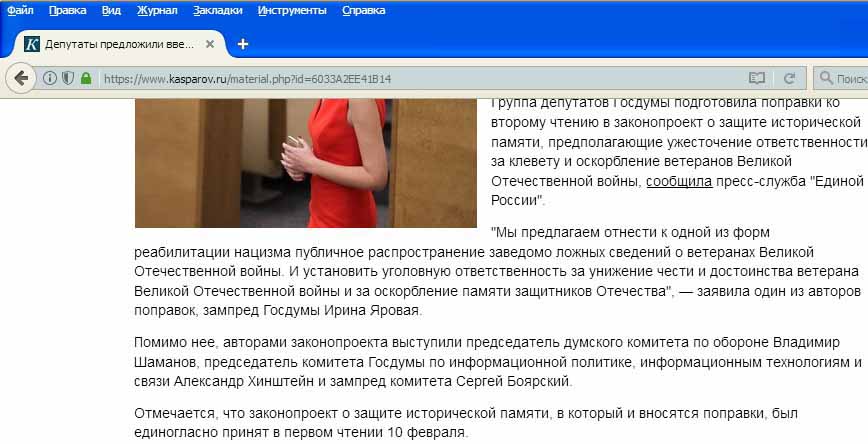Open the Правка menu
This screenshot has width=868, height=444.
coord(68,11)
